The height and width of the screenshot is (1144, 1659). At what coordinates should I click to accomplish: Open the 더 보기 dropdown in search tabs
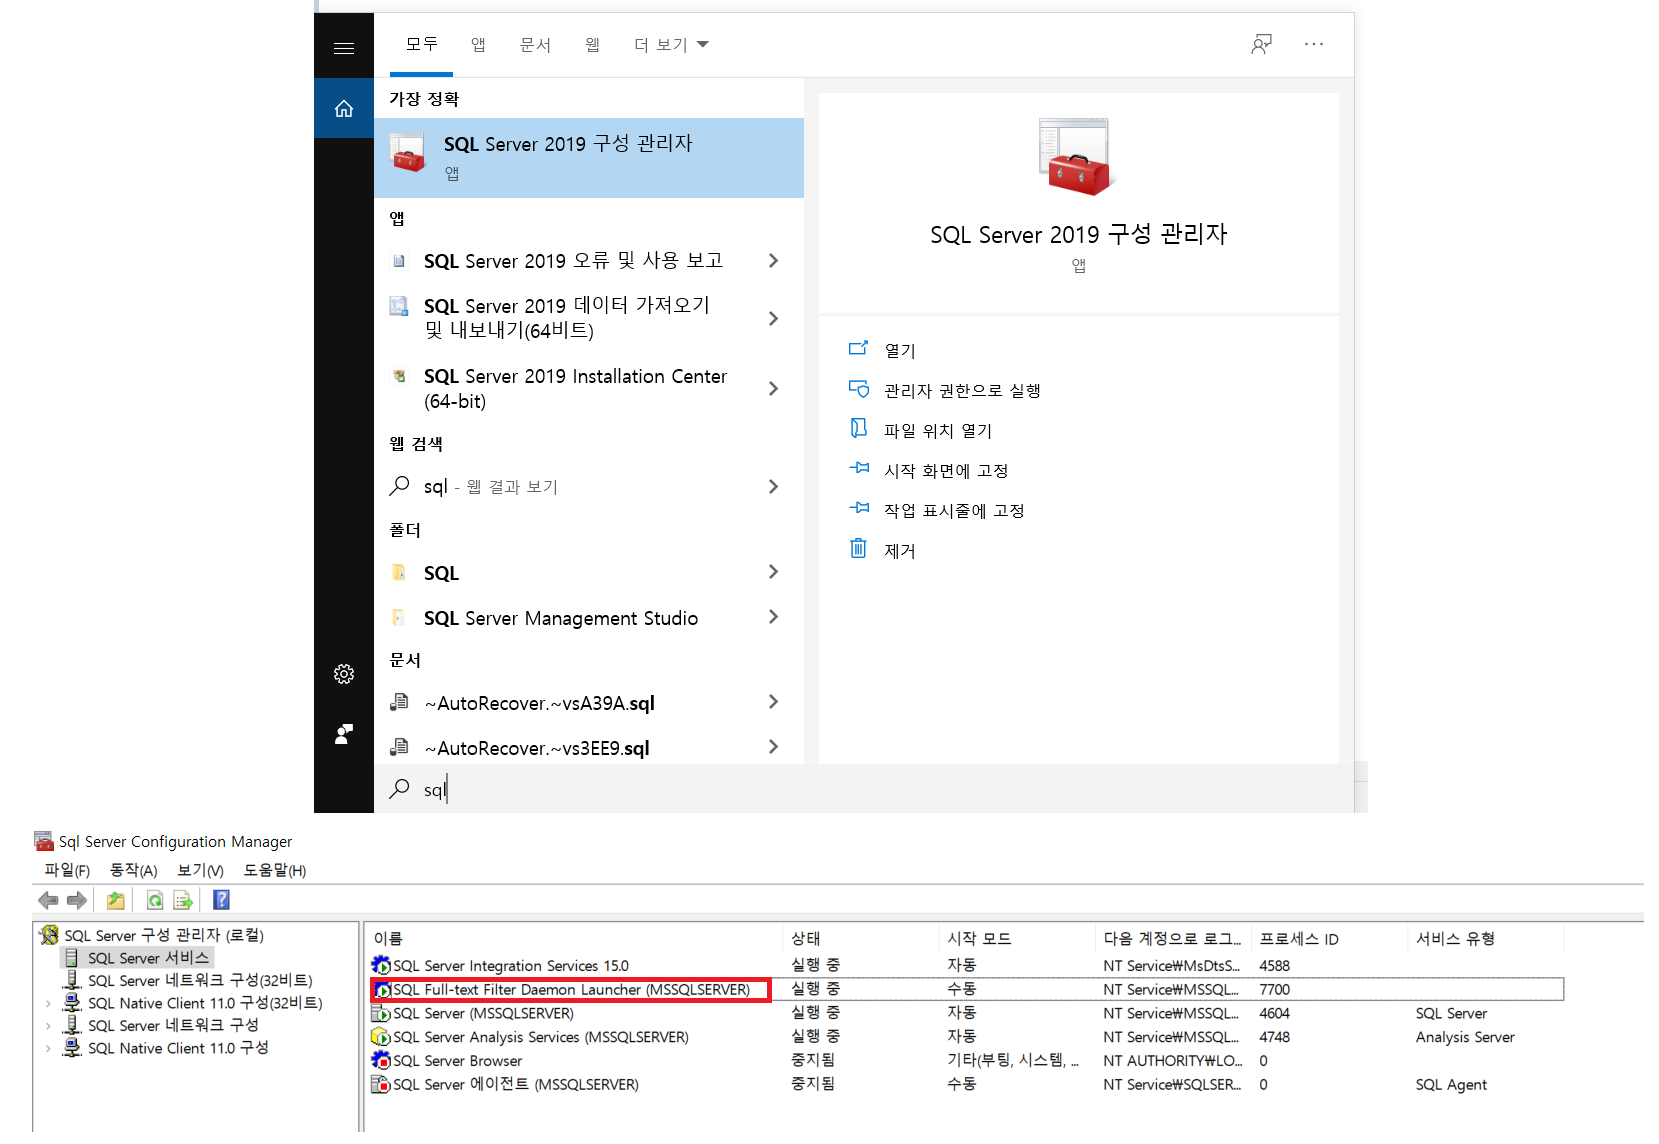tap(671, 45)
